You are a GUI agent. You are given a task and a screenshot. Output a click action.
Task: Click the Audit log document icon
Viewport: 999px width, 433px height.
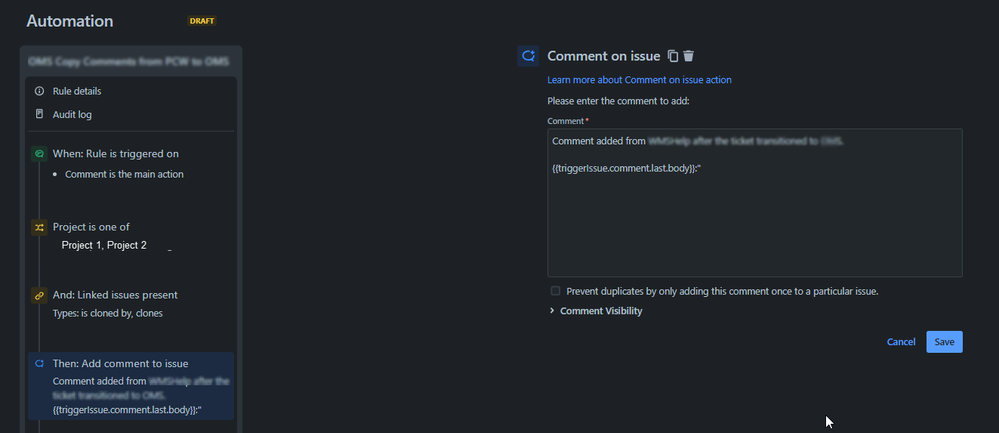39,115
